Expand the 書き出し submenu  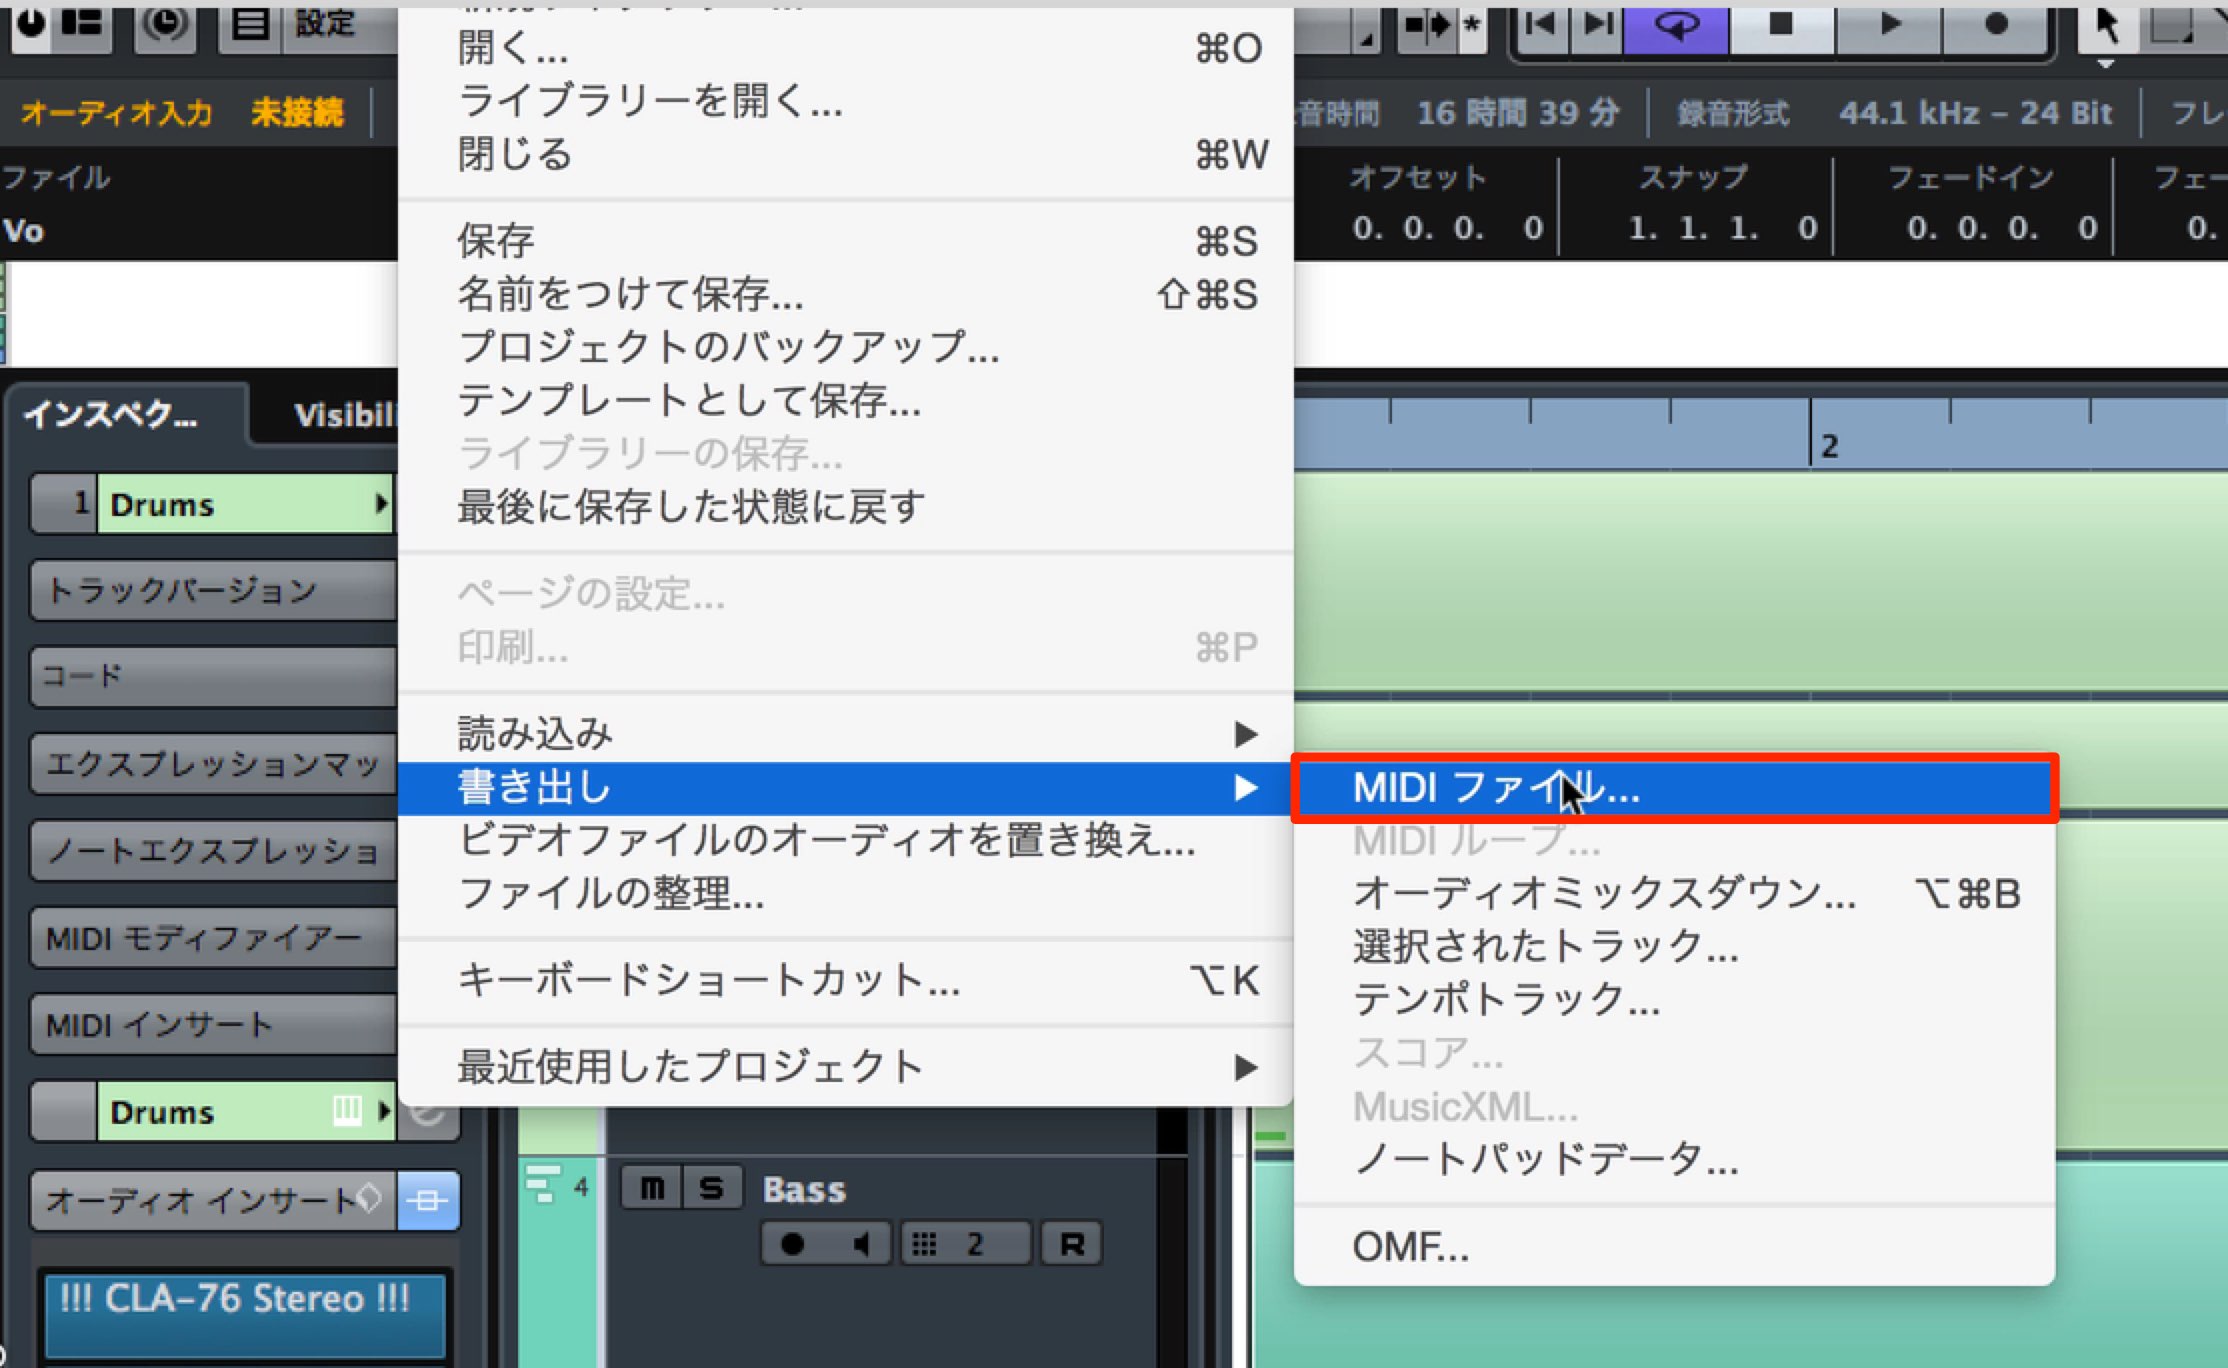pos(846,788)
